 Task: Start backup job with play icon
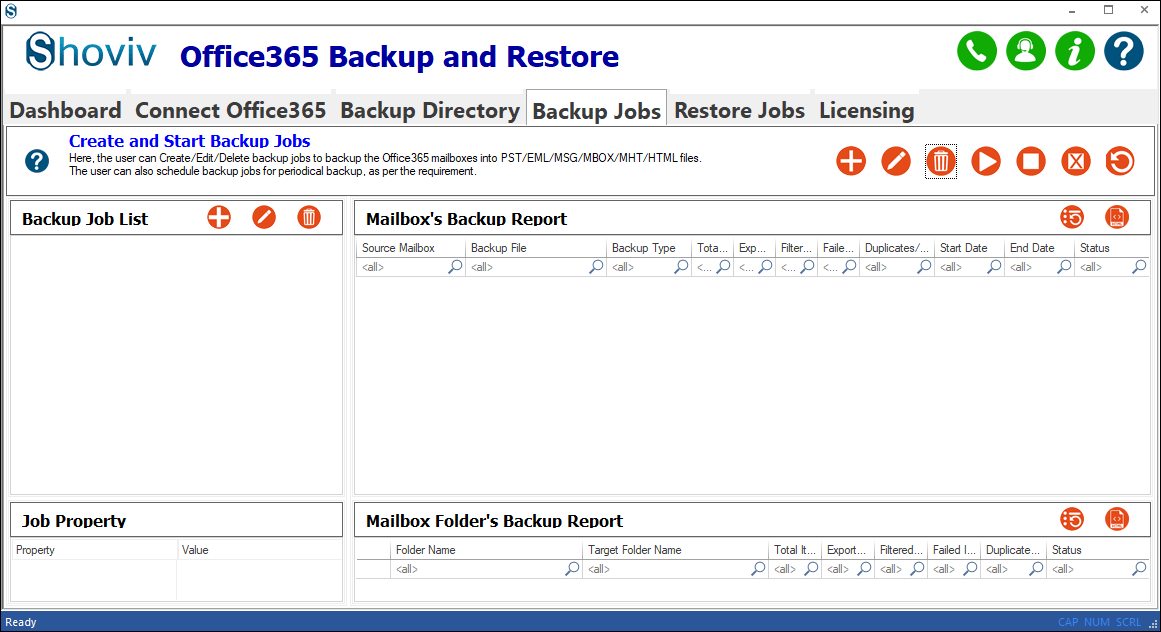point(986,161)
